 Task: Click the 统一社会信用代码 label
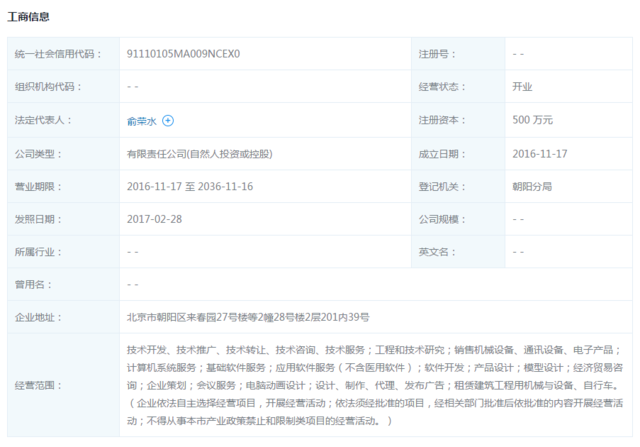[58, 54]
